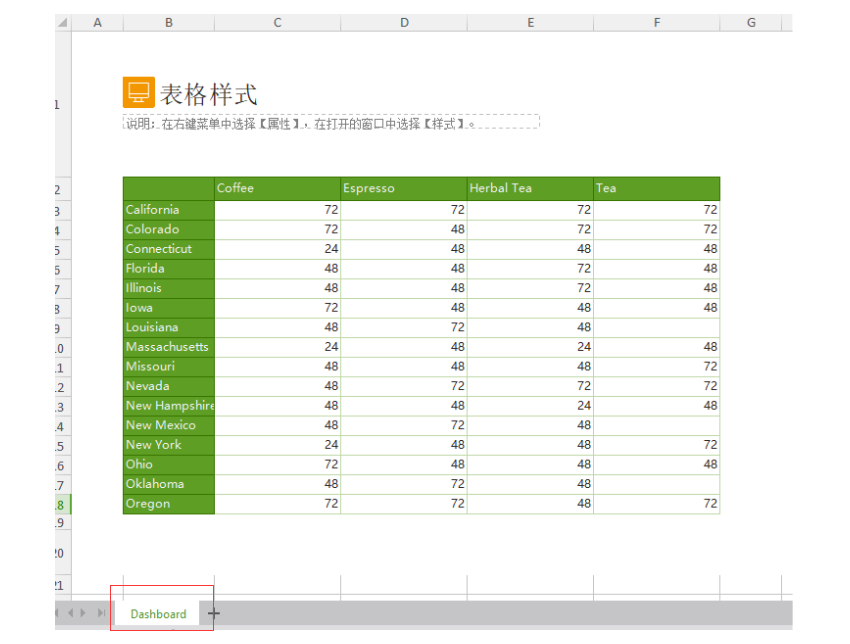Click the 表格样式 title text
The image size is (850, 644).
click(x=209, y=94)
